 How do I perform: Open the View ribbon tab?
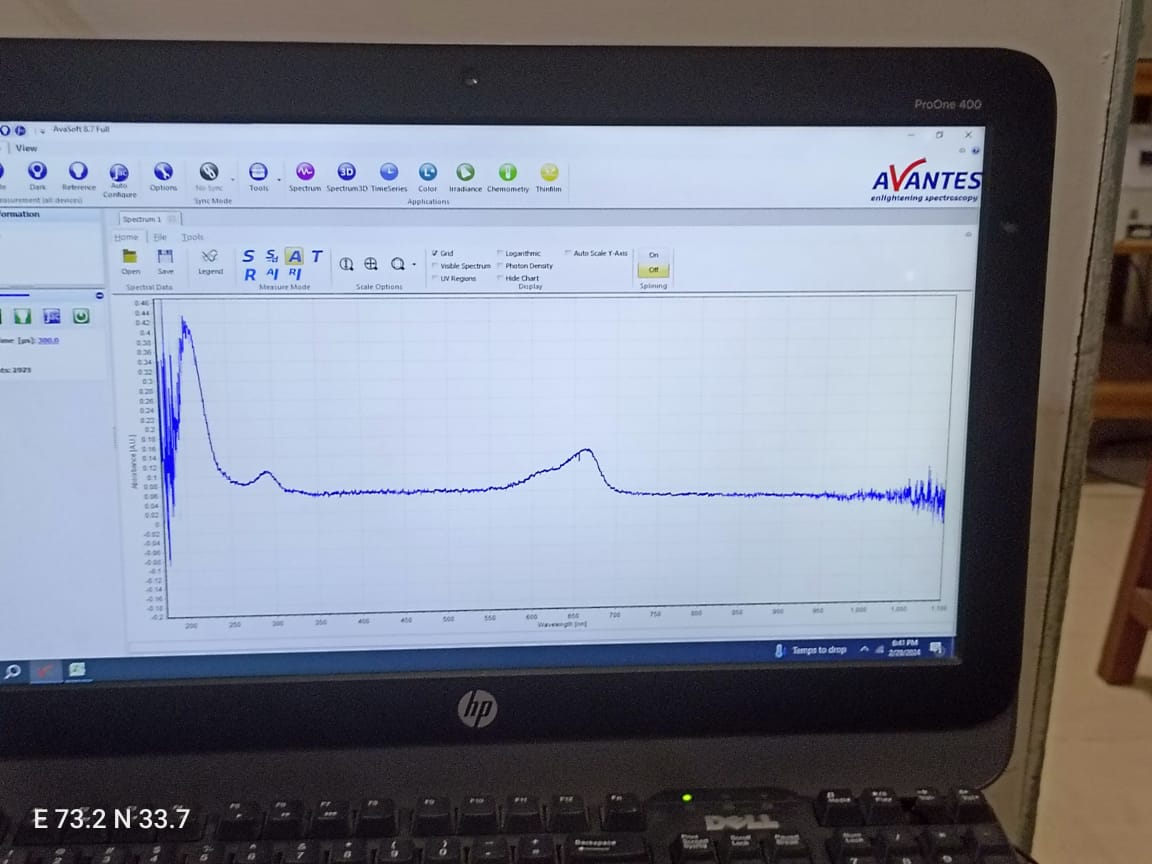pos(26,148)
